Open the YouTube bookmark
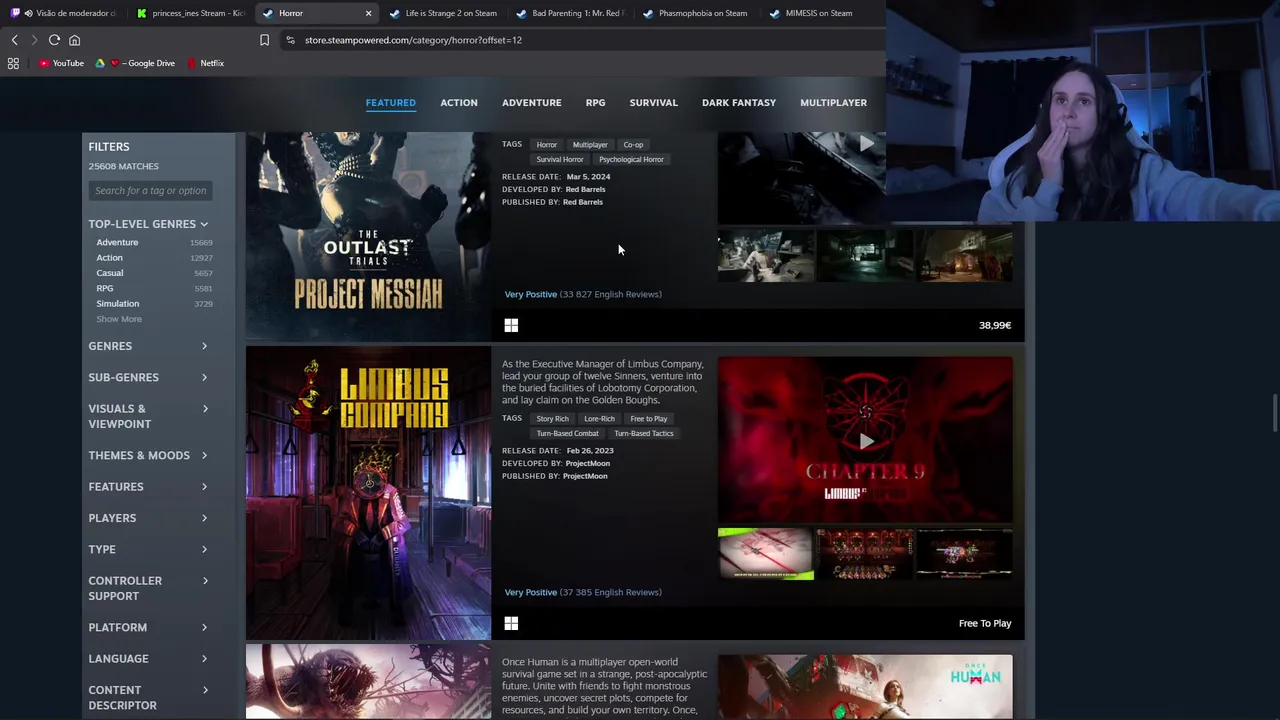This screenshot has width=1280, height=720. tap(61, 63)
